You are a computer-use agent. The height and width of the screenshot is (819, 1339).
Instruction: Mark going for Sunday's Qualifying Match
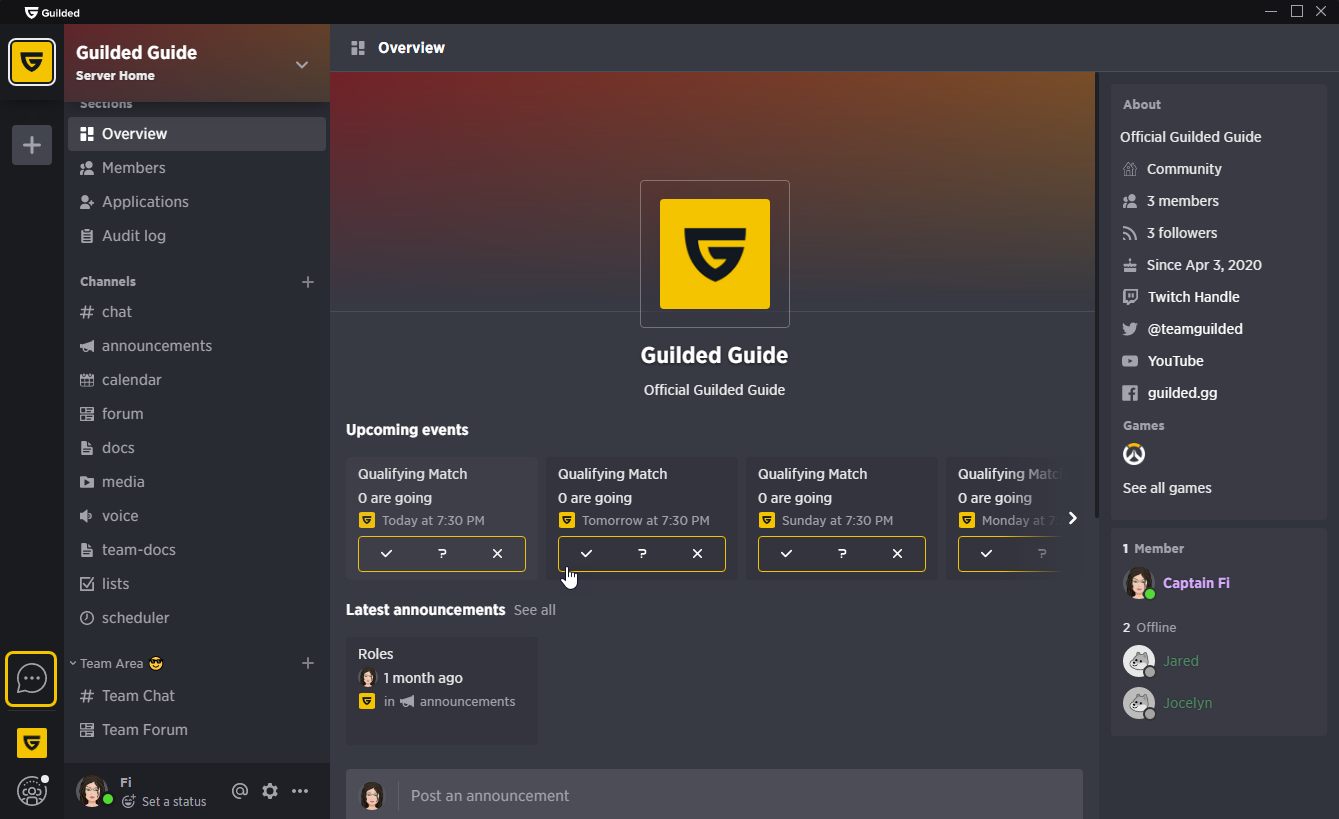coord(786,554)
